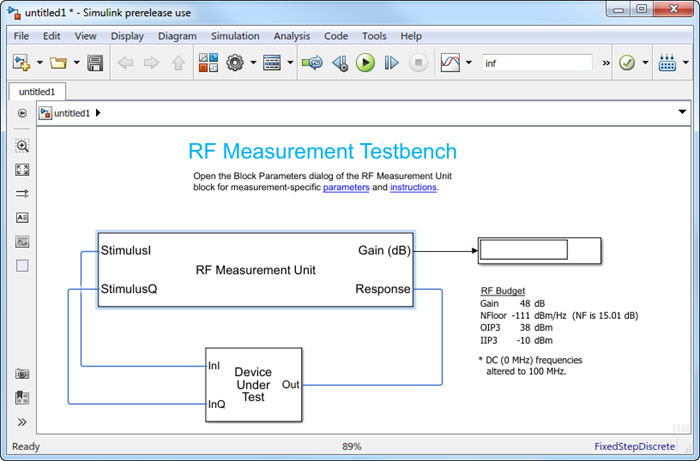This screenshot has height=461, width=700.
Task: Click the Screenshot camera palette icon
Action: pos(22,374)
